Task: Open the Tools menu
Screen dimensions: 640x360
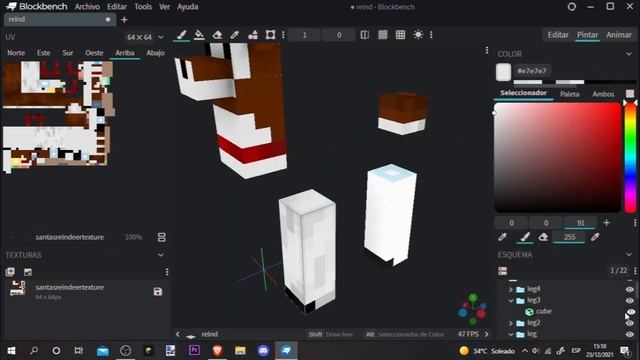Action: coord(143,7)
